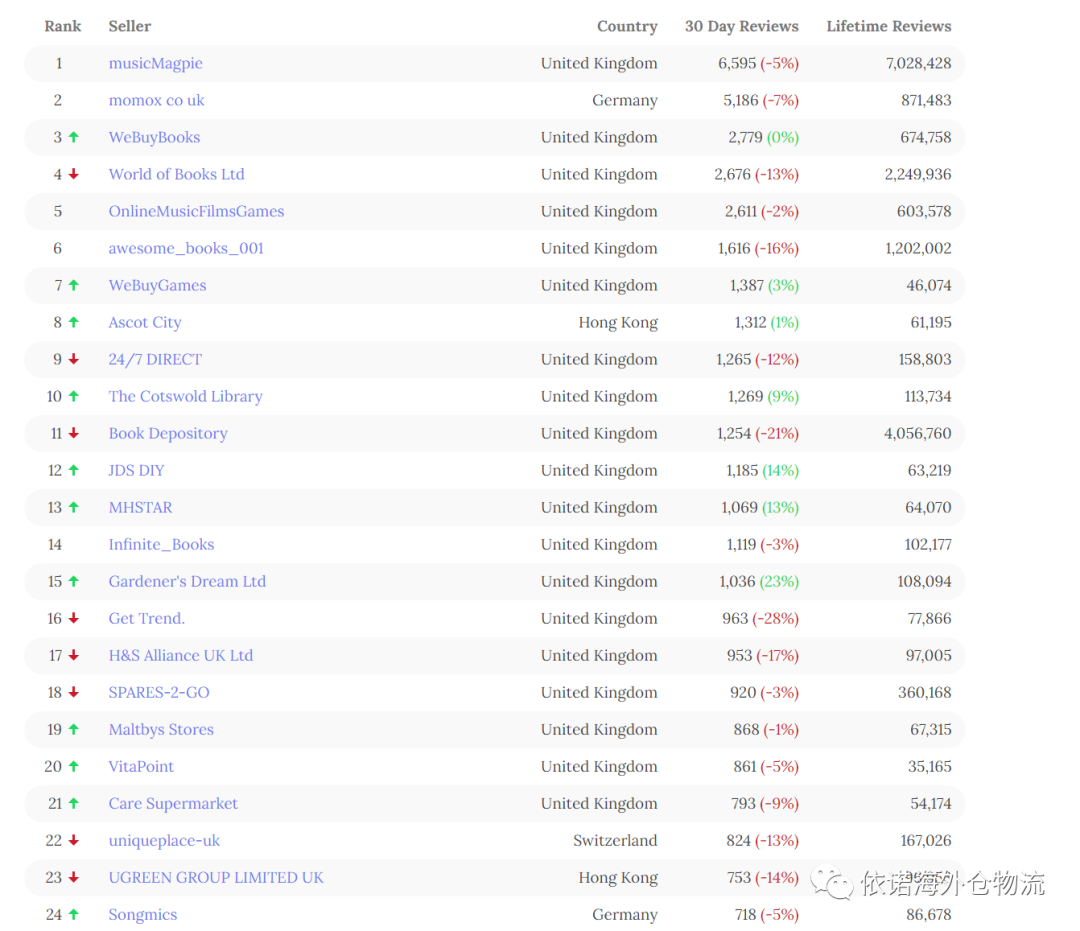This screenshot has height=931, width=1080.
Task: Open the SPARES-2-GO seller link
Action: [x=159, y=693]
